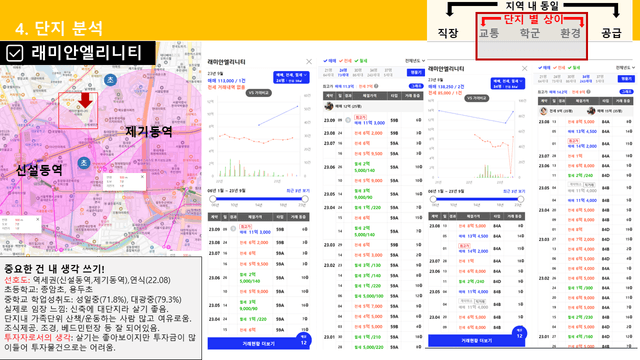Click the blue school marker near 신설동역
The height and width of the screenshot is (360, 640).
[84, 163]
